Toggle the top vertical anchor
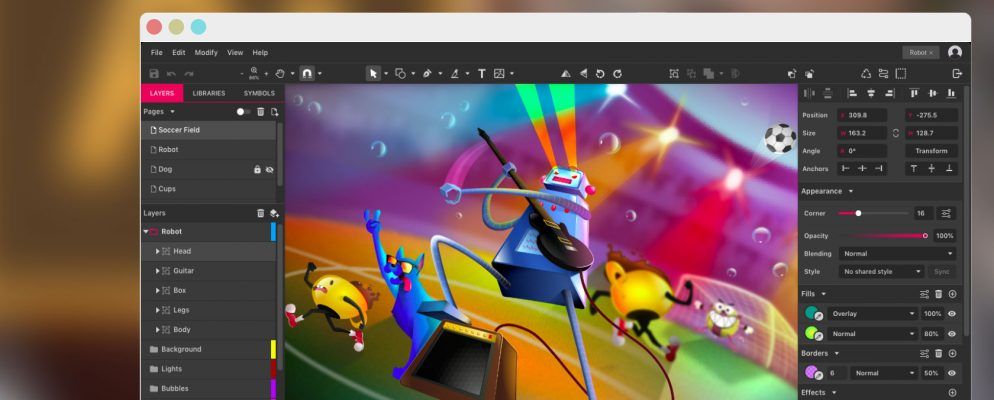 coord(913,169)
